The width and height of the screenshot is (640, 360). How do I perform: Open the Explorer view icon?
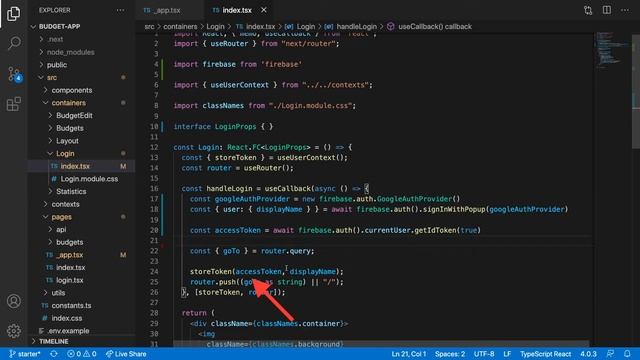click(x=13, y=13)
